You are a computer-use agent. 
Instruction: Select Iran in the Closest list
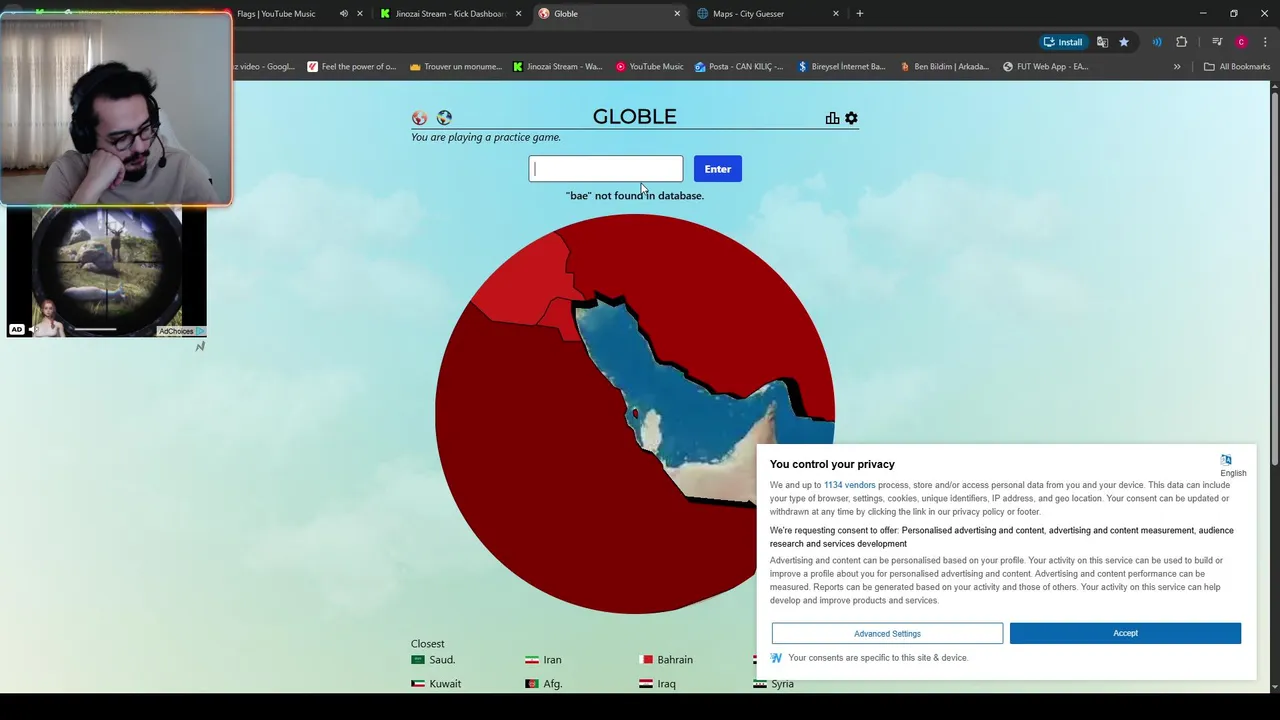point(543,660)
